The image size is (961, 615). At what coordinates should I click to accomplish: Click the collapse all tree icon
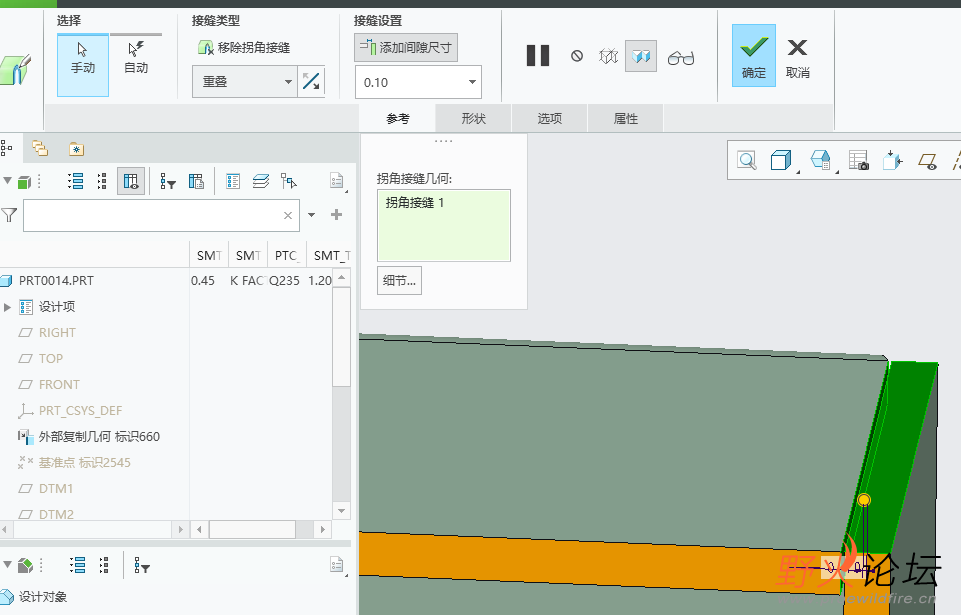coord(102,181)
